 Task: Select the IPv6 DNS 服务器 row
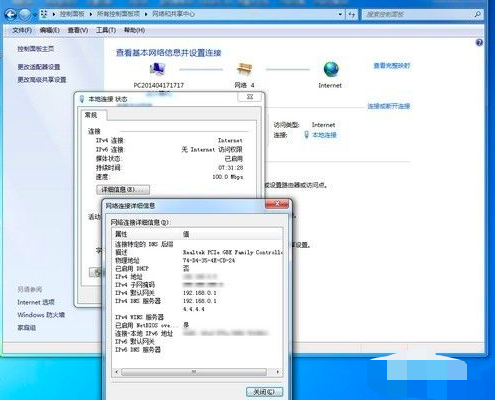197,350
